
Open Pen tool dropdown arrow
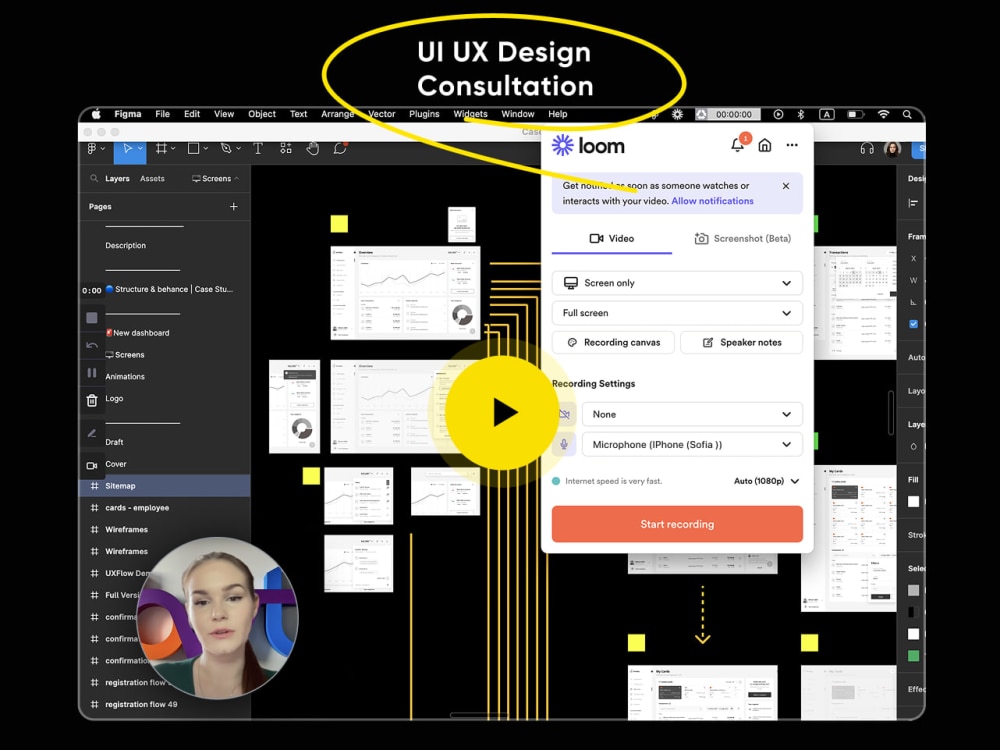coord(239,149)
